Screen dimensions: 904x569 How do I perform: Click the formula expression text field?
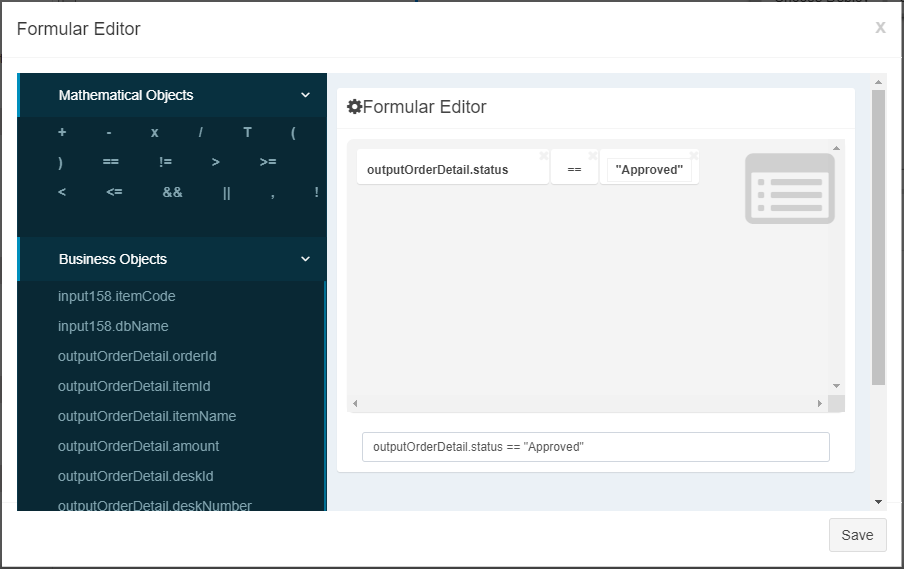pos(596,447)
